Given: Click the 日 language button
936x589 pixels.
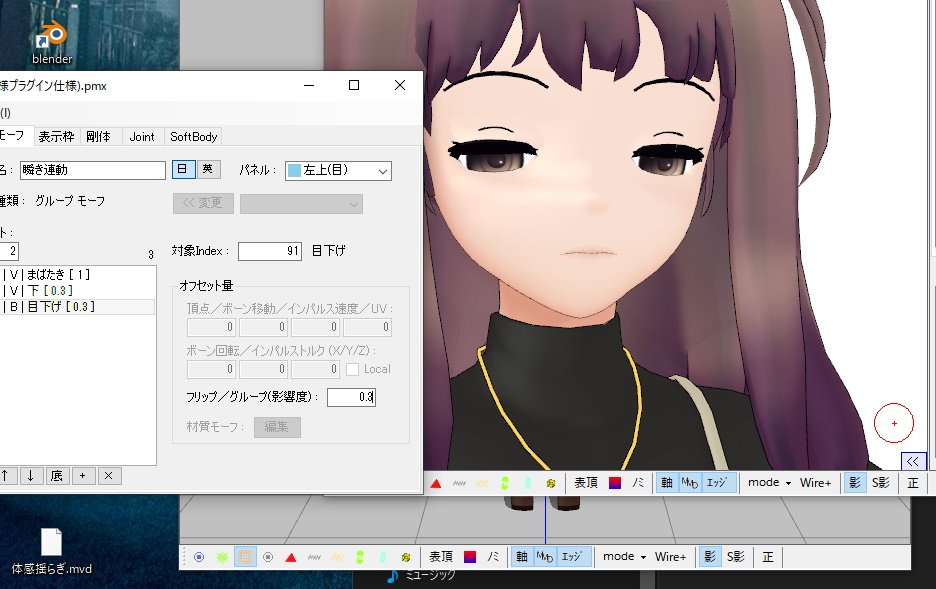Looking at the screenshot, I should click(x=183, y=169).
